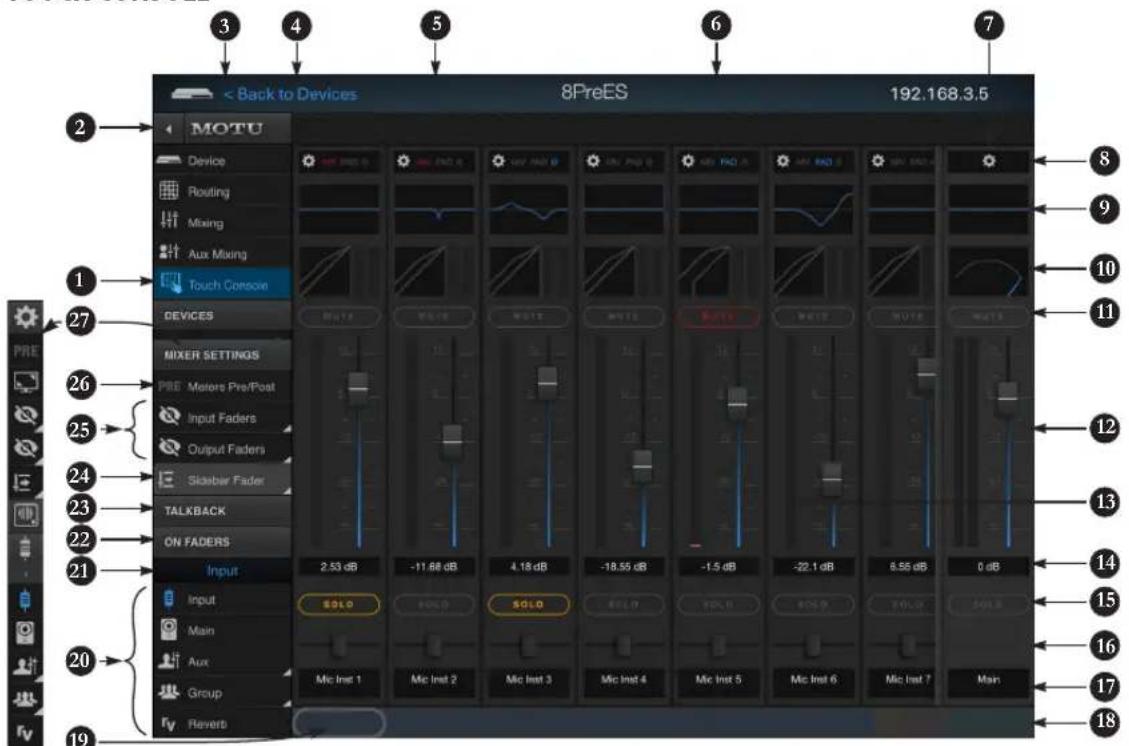Toggle Input Faders visibility eye
Image resolution: width=1129 pixels, height=746 pixels.
pos(169,417)
